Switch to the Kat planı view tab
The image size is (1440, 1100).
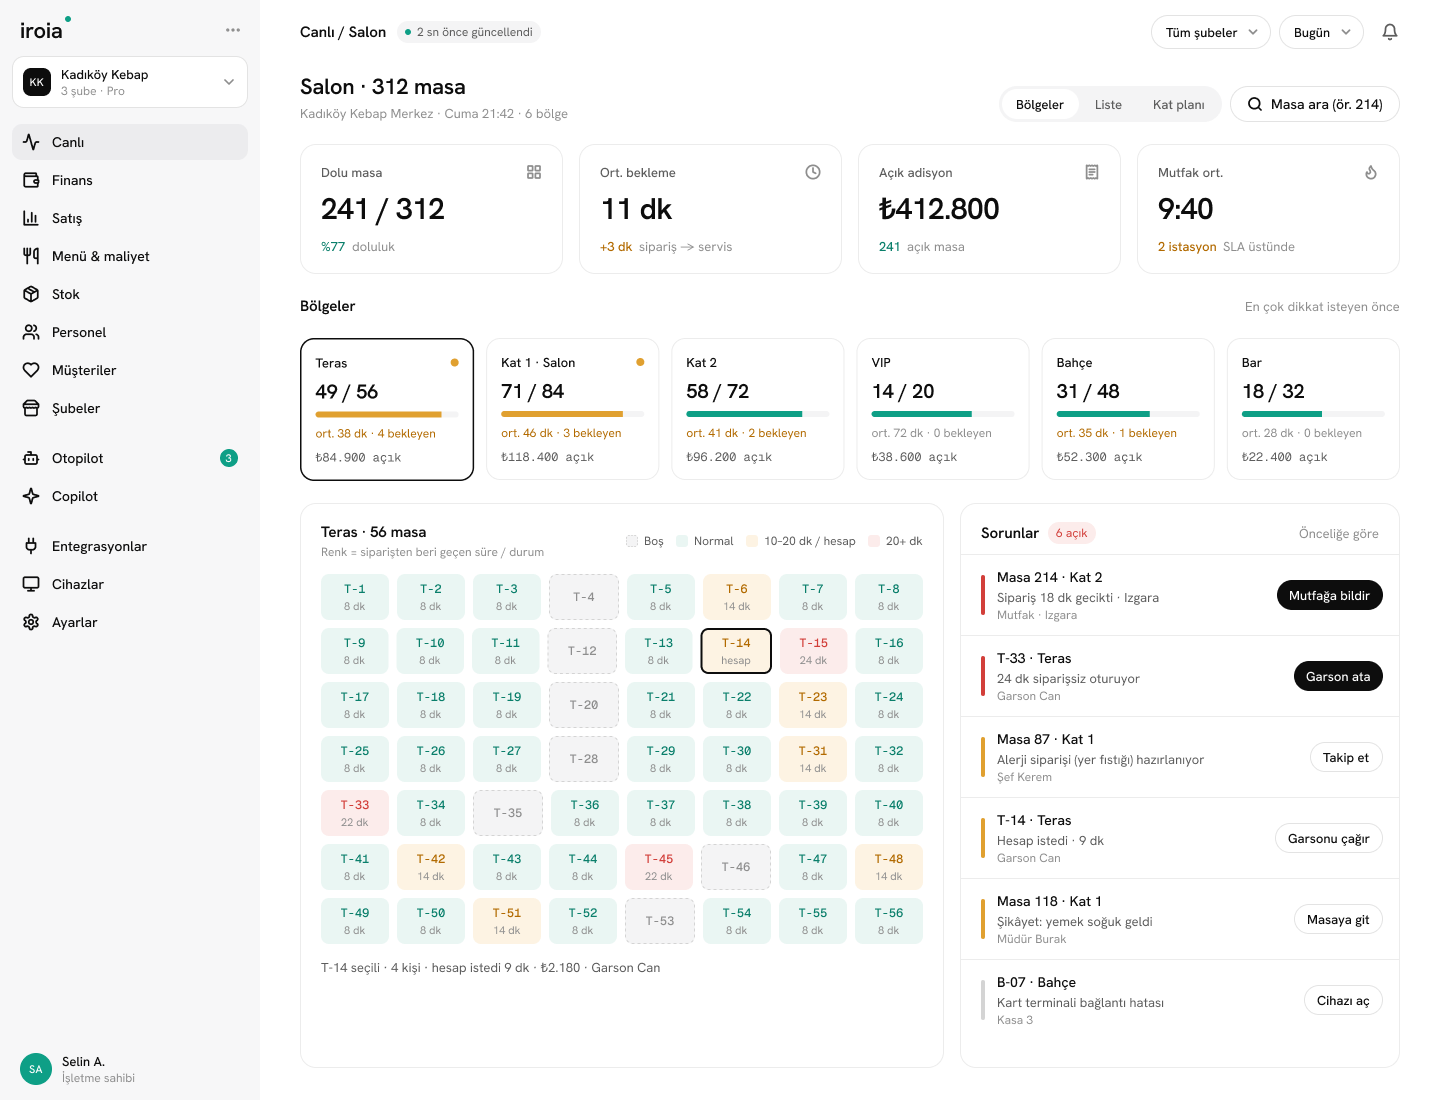1178,104
